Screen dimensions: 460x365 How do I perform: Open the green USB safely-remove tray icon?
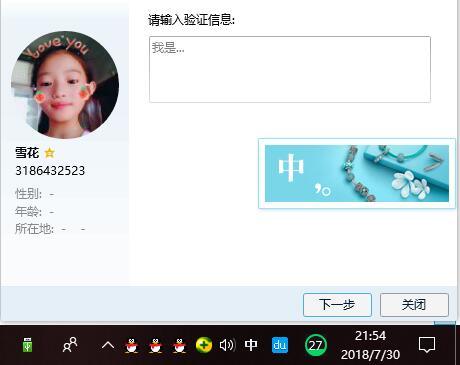(27, 345)
